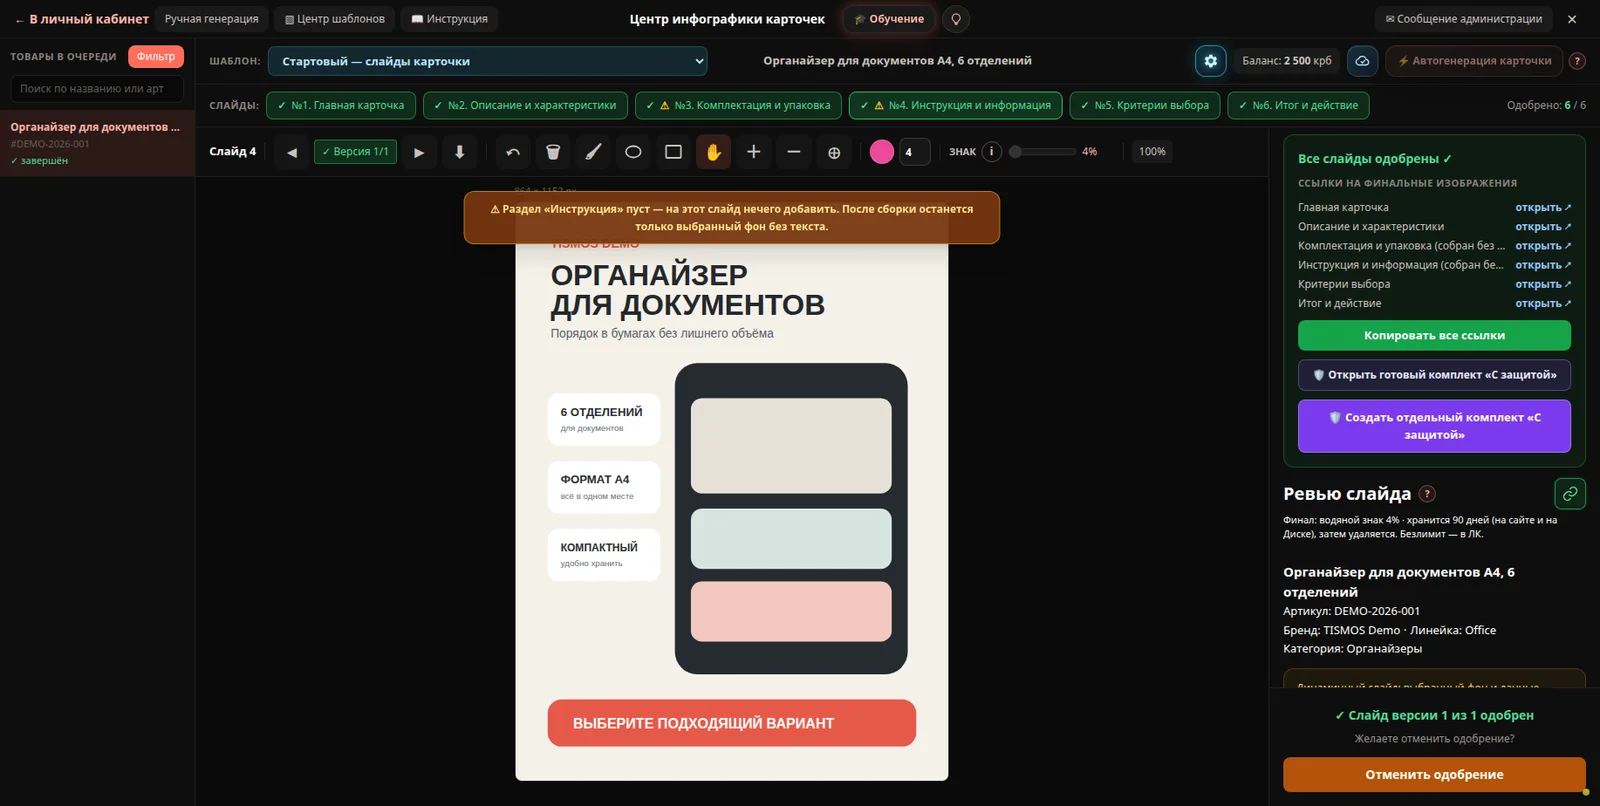Switch to slide №6. Итог и действие
Screen dimensions: 1600x806
pos(1297,105)
